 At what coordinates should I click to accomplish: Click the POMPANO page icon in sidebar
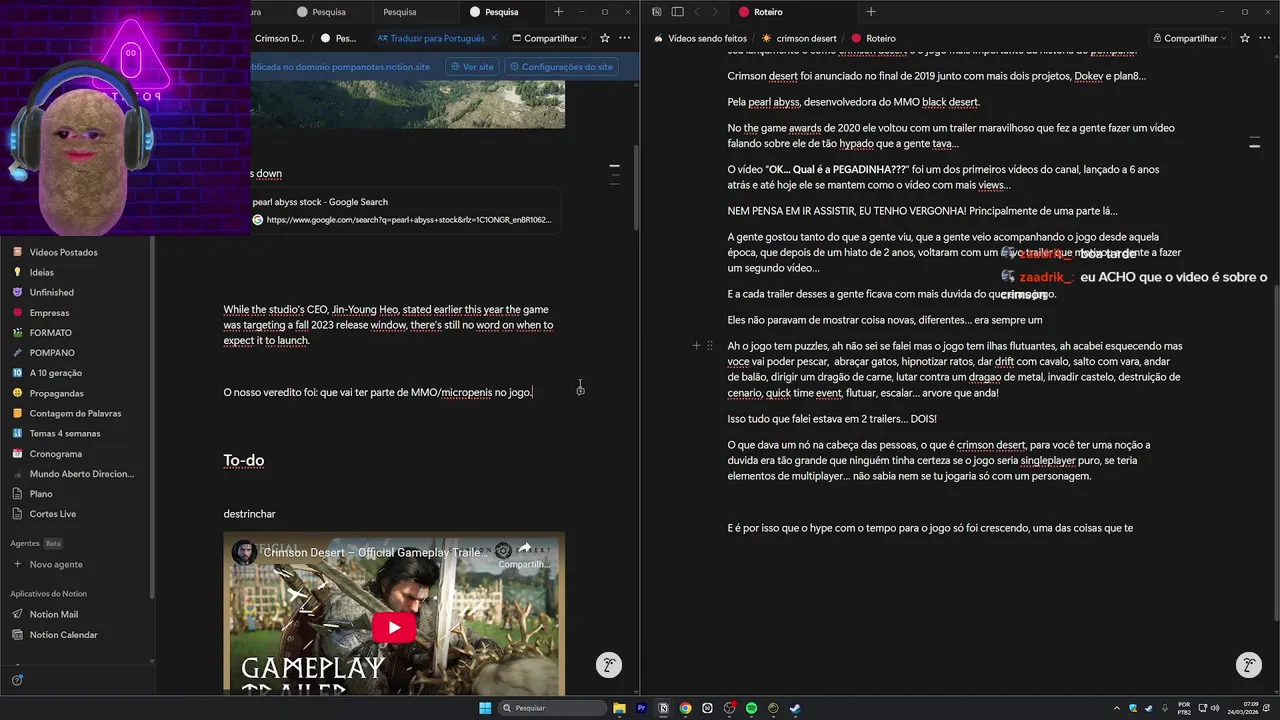pyautogui.click(x=17, y=352)
